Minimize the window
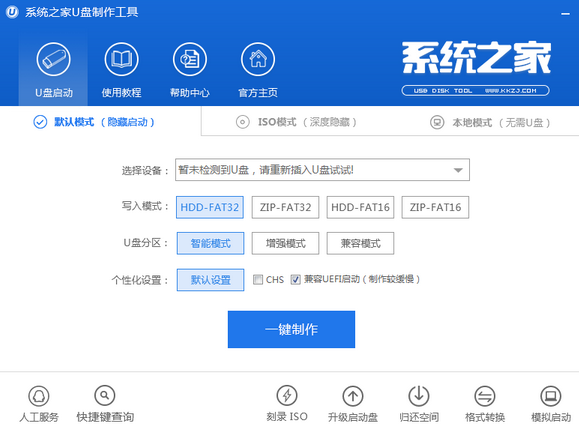This screenshot has width=579, height=424. (565, 14)
